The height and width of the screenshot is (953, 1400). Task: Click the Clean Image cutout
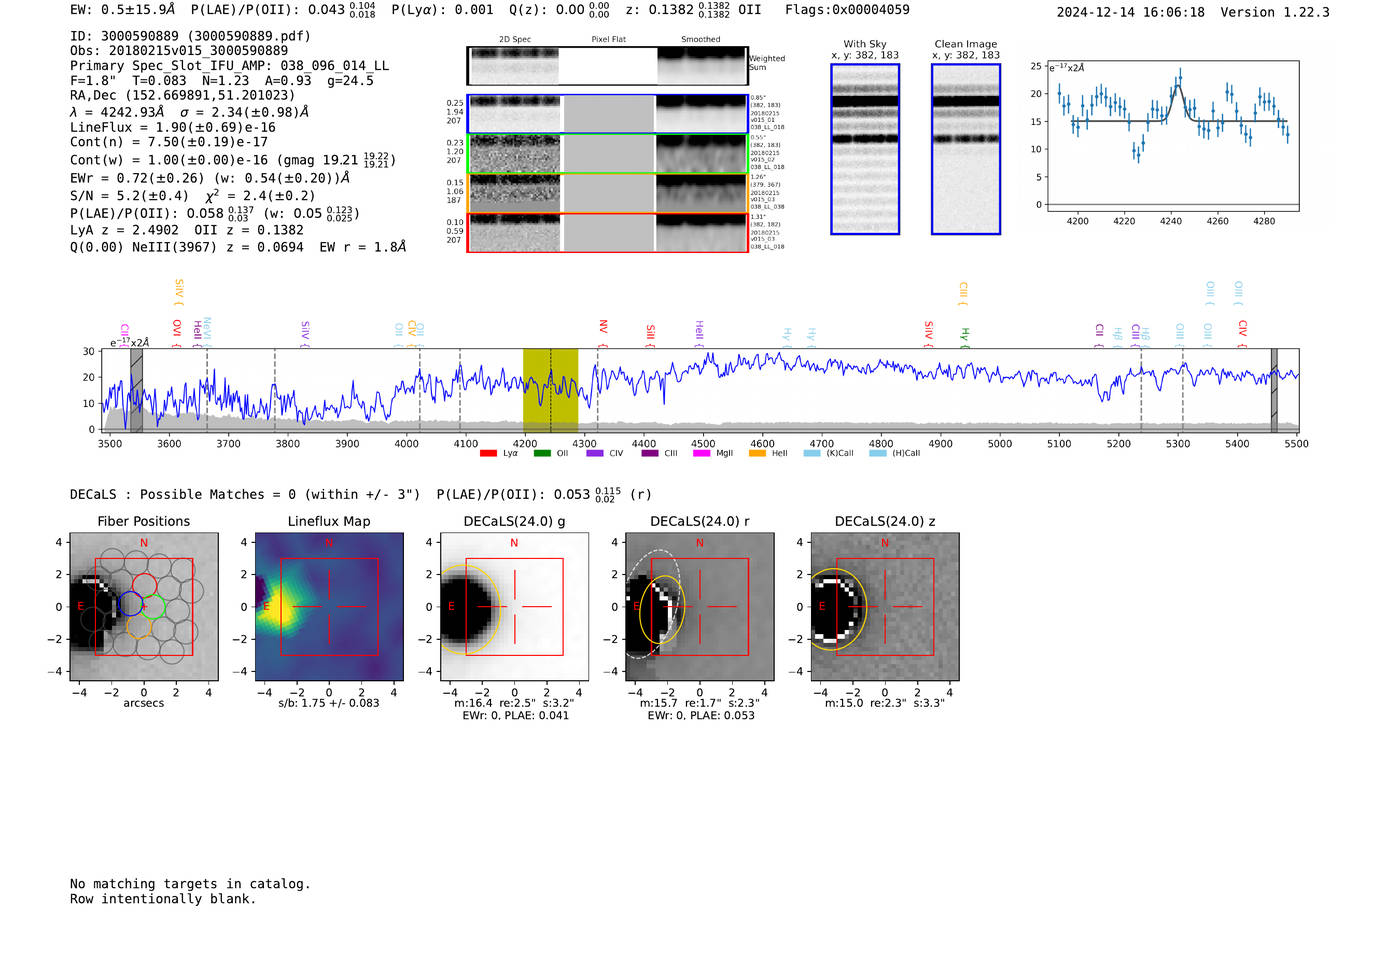coord(966,149)
